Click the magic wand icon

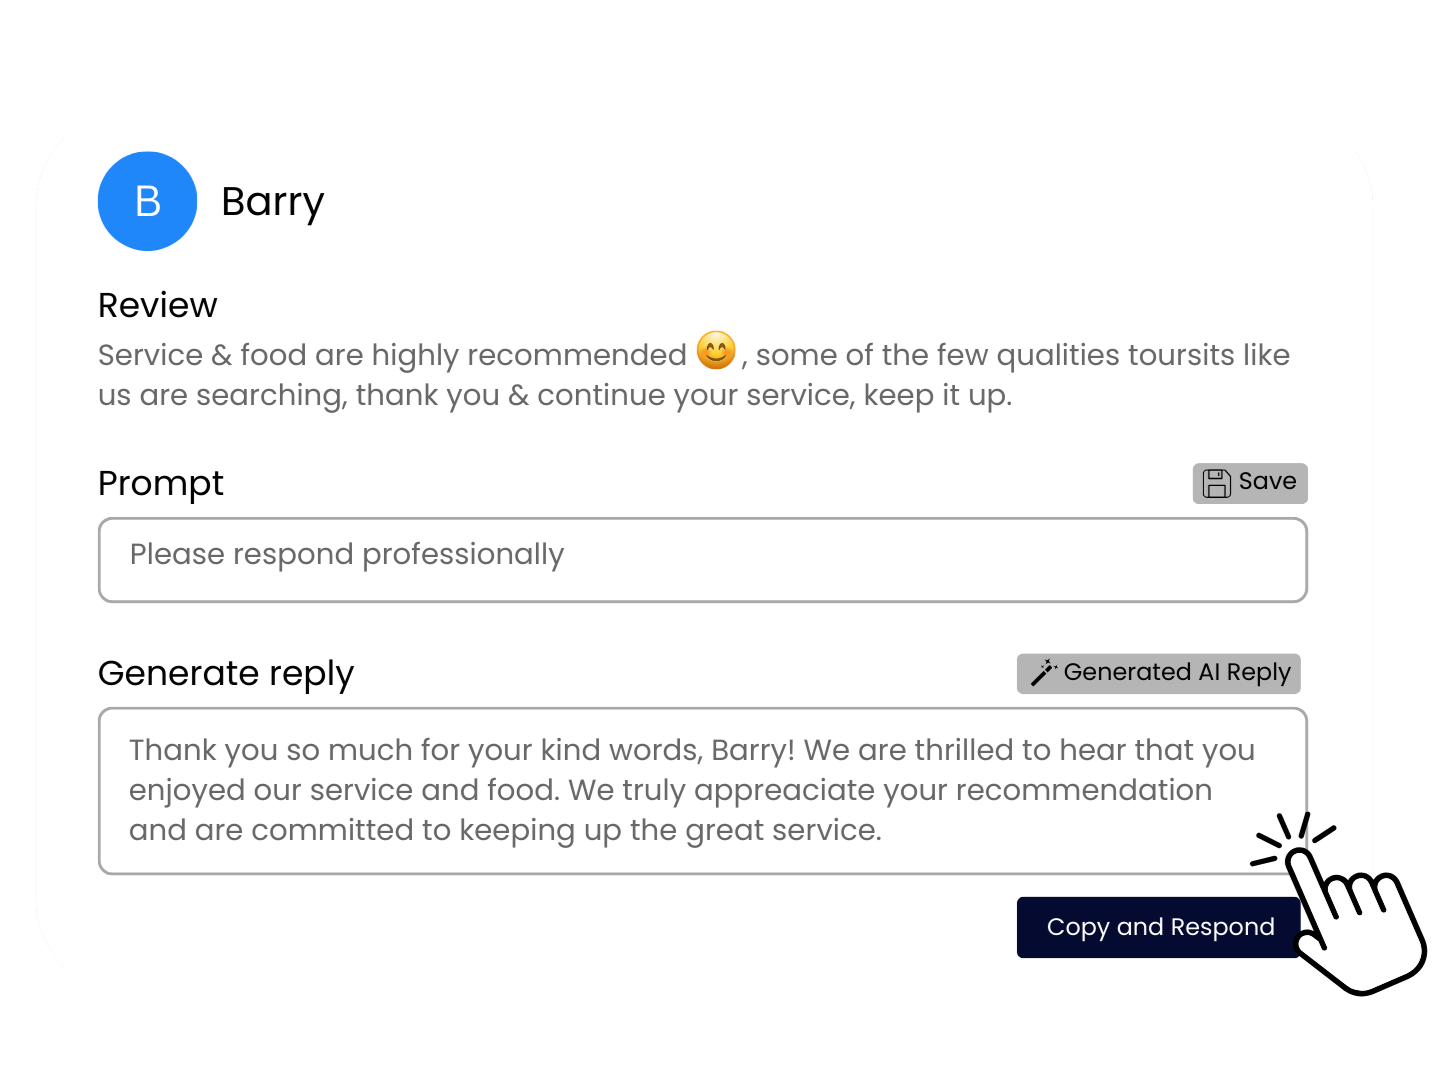click(x=1043, y=673)
